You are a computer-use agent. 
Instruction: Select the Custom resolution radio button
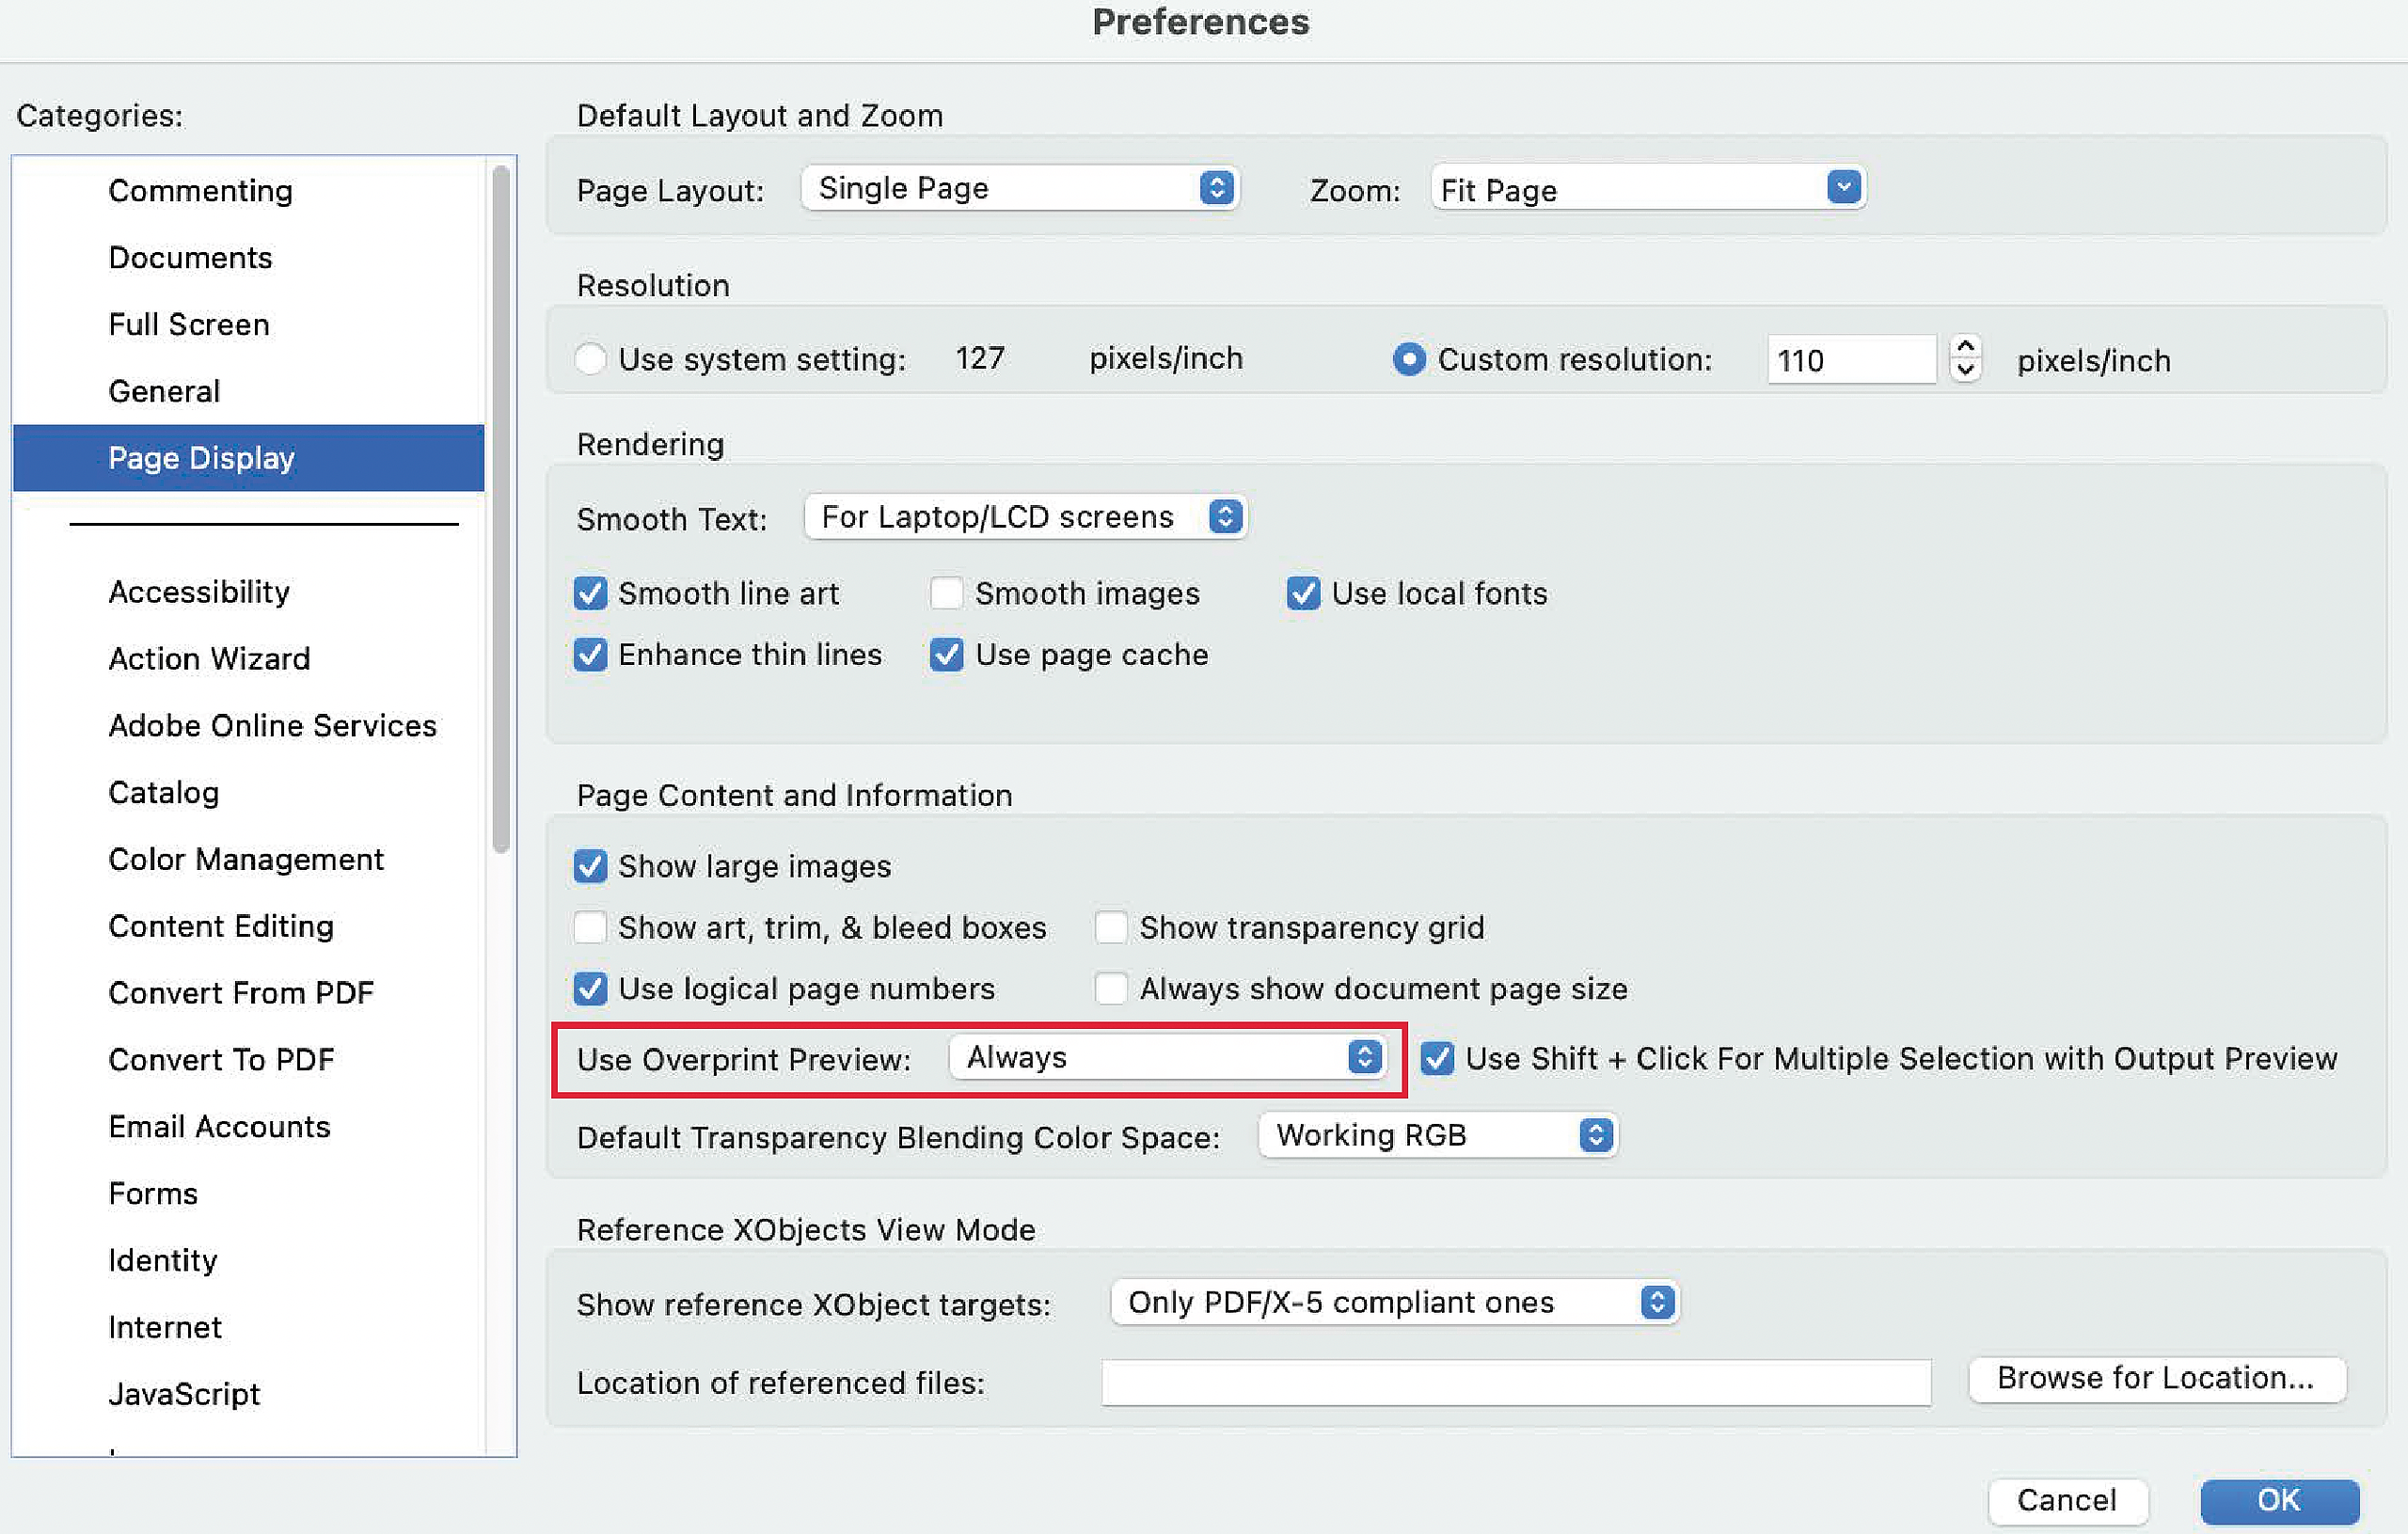1409,359
